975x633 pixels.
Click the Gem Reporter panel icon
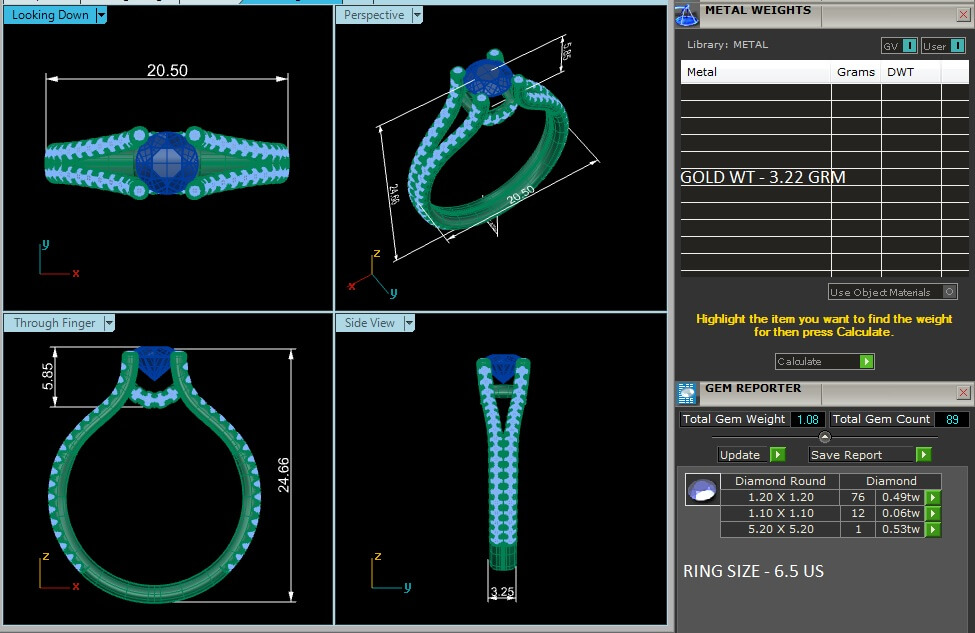(x=687, y=392)
